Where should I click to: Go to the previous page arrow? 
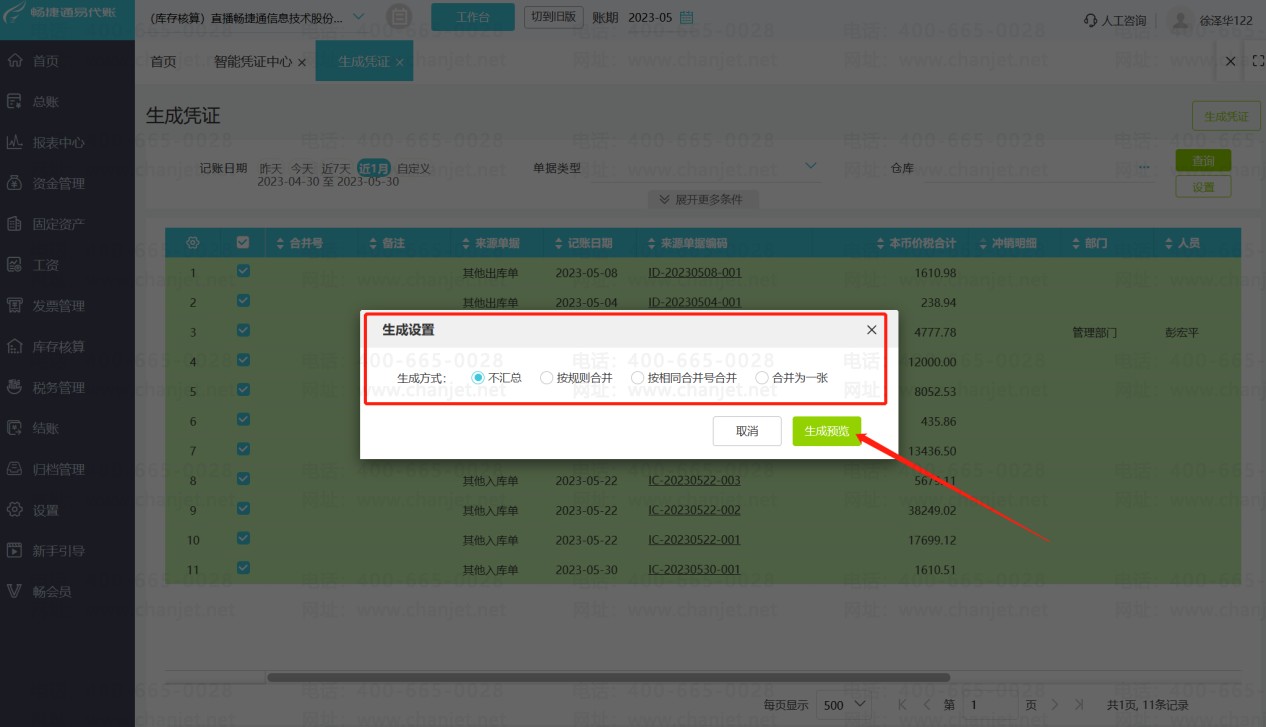tap(925, 705)
